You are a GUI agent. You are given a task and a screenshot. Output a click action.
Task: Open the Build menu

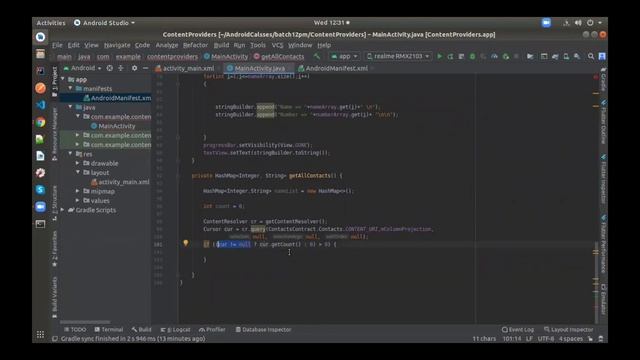click(x=221, y=45)
